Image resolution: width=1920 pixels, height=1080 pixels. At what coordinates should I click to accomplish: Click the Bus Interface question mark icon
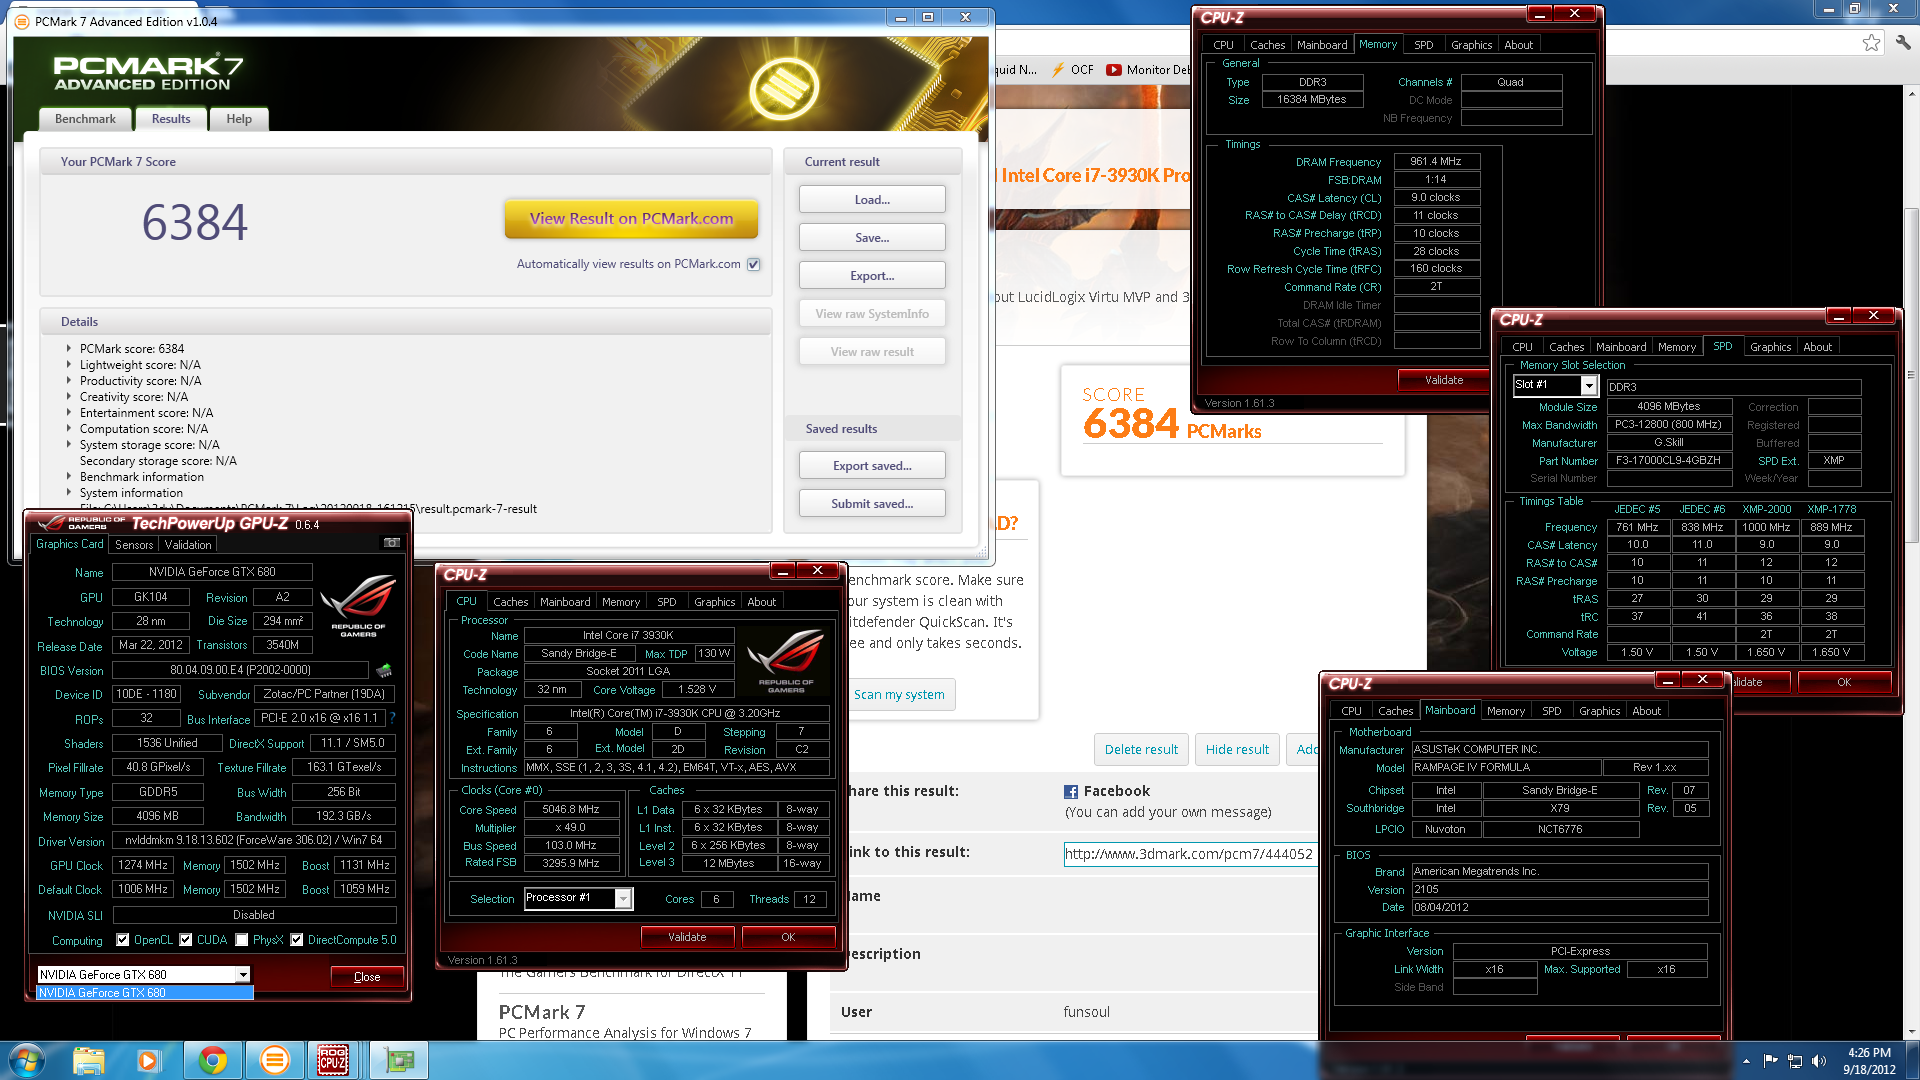(392, 718)
